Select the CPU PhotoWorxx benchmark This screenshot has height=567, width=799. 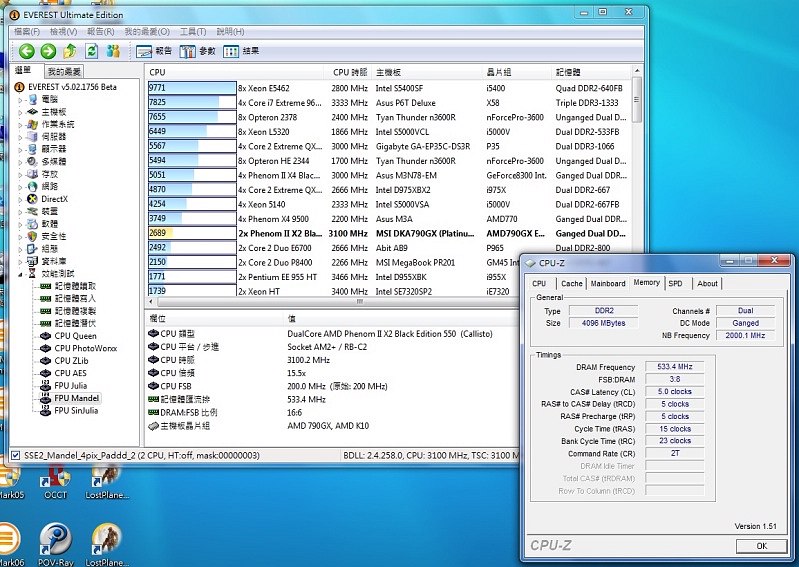pos(86,348)
